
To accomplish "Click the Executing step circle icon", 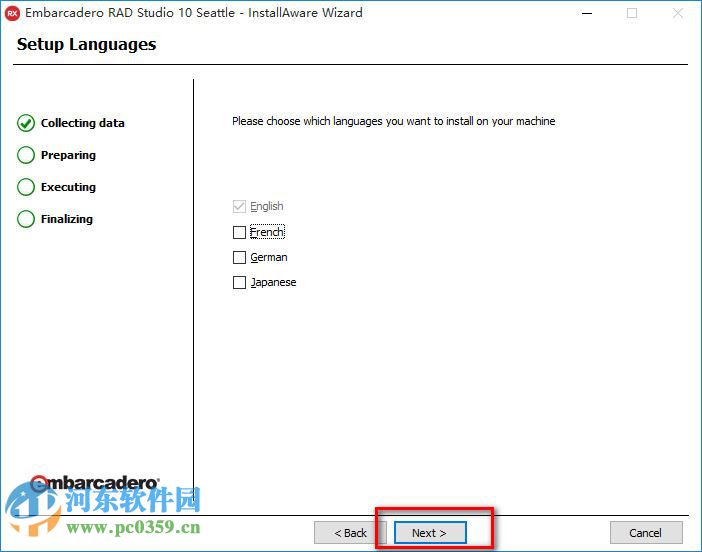I will [x=26, y=187].
